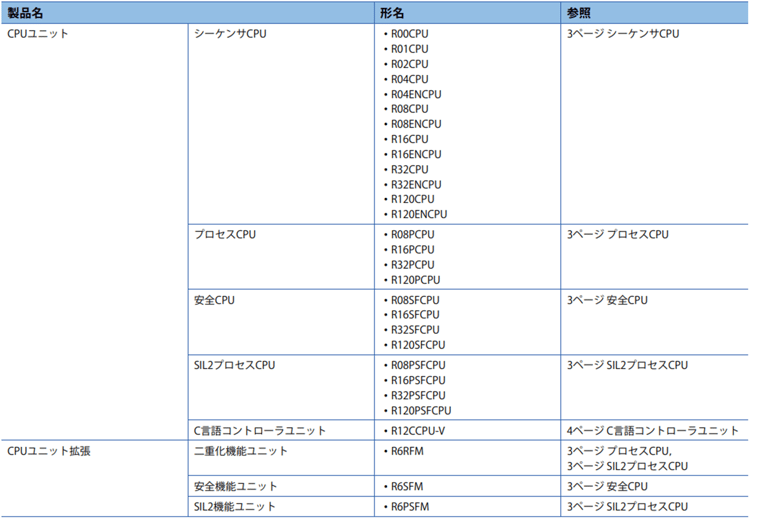Open 3ページ プロセスCPU reference beside R08PCPU
759x522 pixels.
[x=618, y=235]
